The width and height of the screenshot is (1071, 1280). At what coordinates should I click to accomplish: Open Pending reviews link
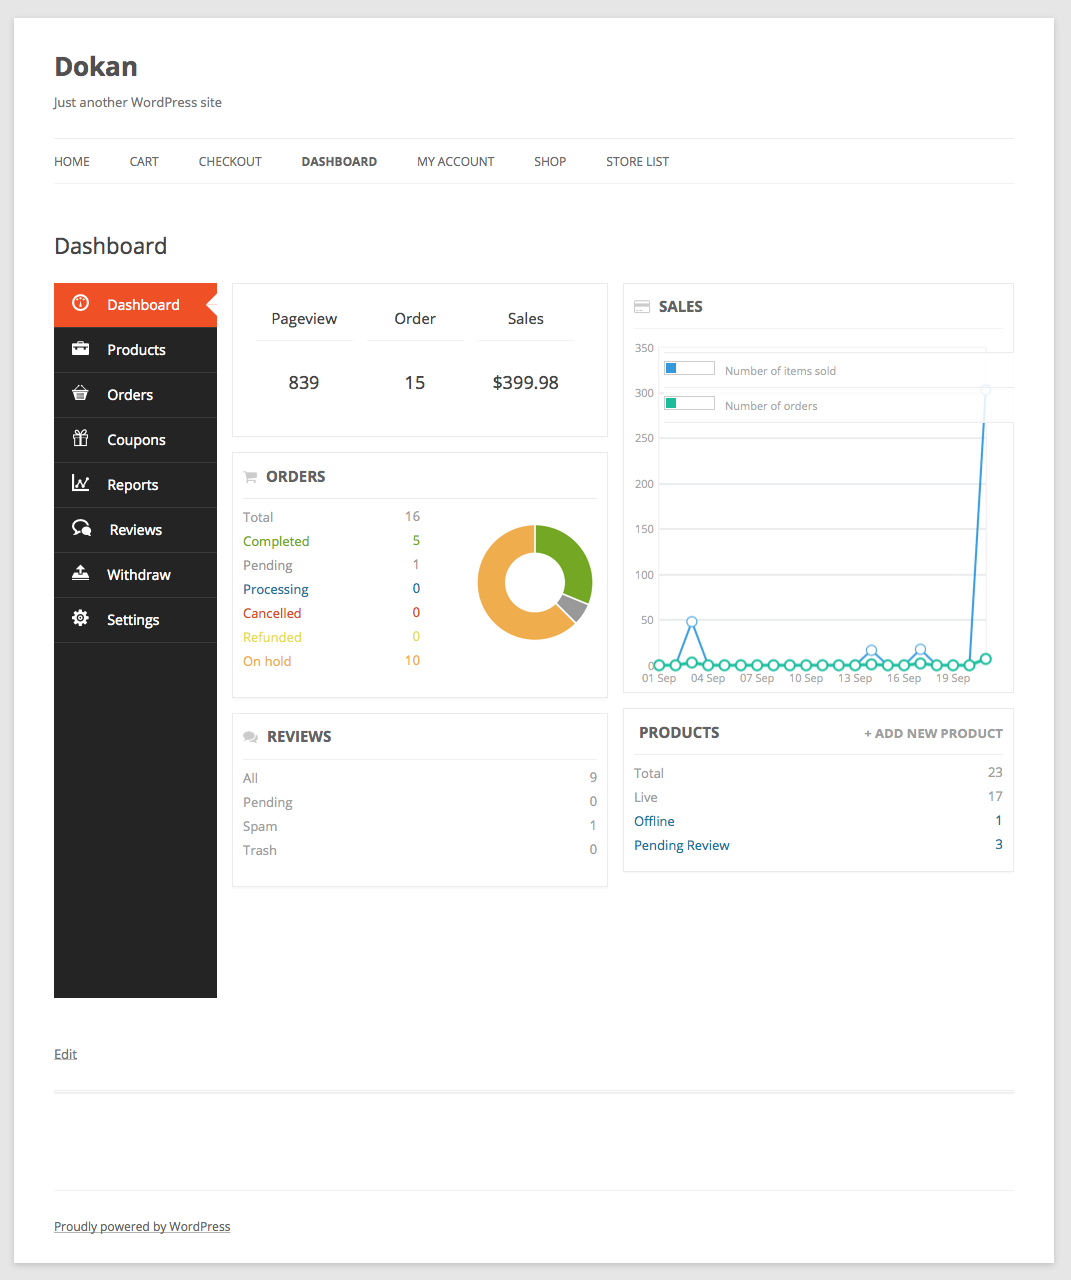(268, 802)
